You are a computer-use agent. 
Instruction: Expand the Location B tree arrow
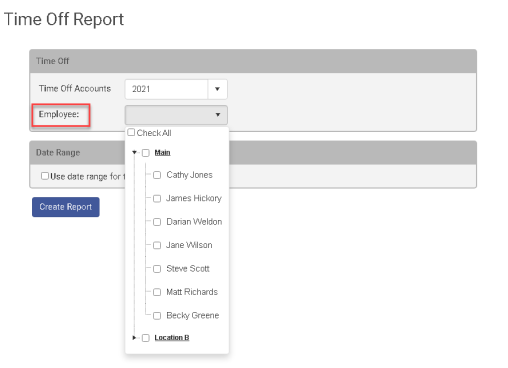click(x=134, y=338)
